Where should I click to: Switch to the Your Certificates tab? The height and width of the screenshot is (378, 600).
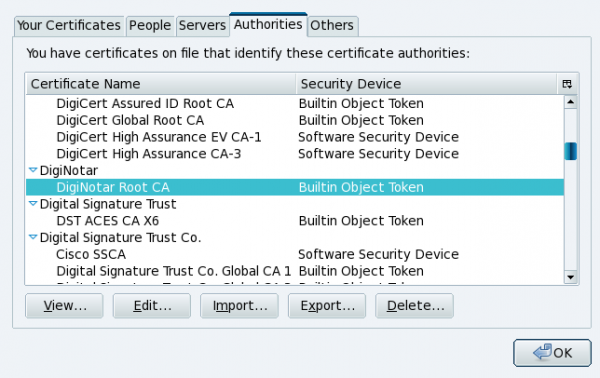(69, 26)
